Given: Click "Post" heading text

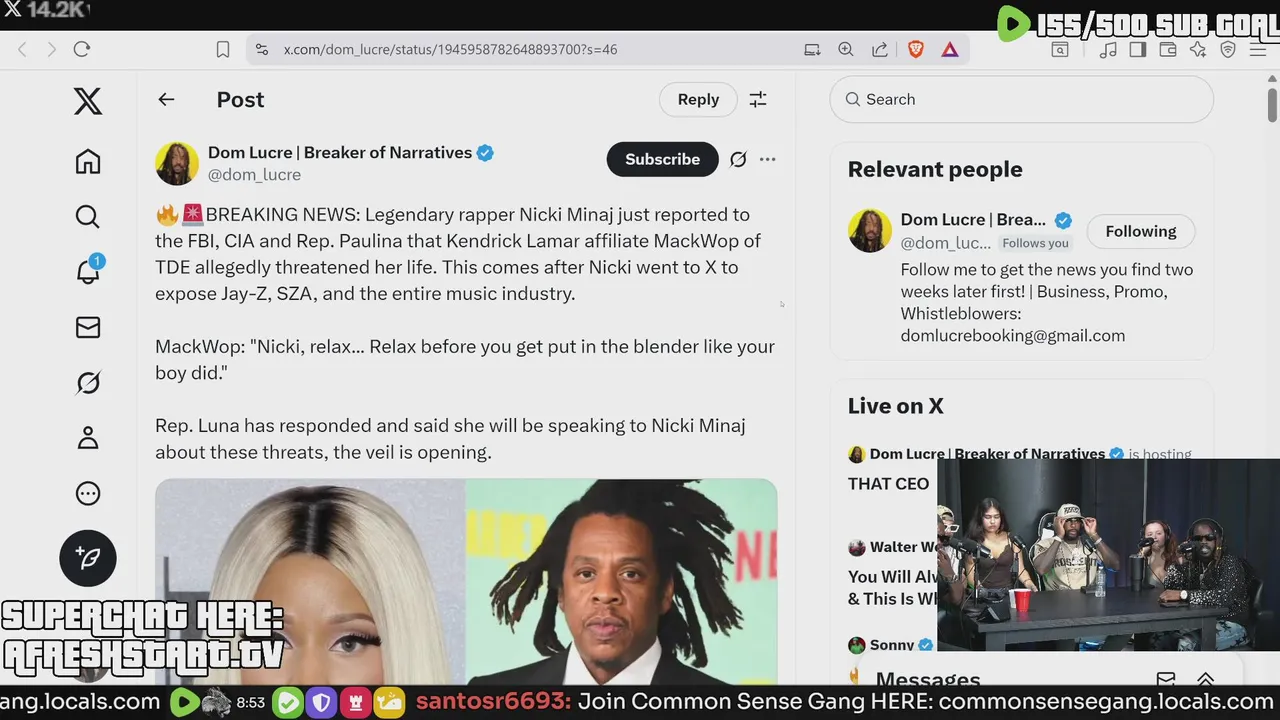Looking at the screenshot, I should pos(240,99).
